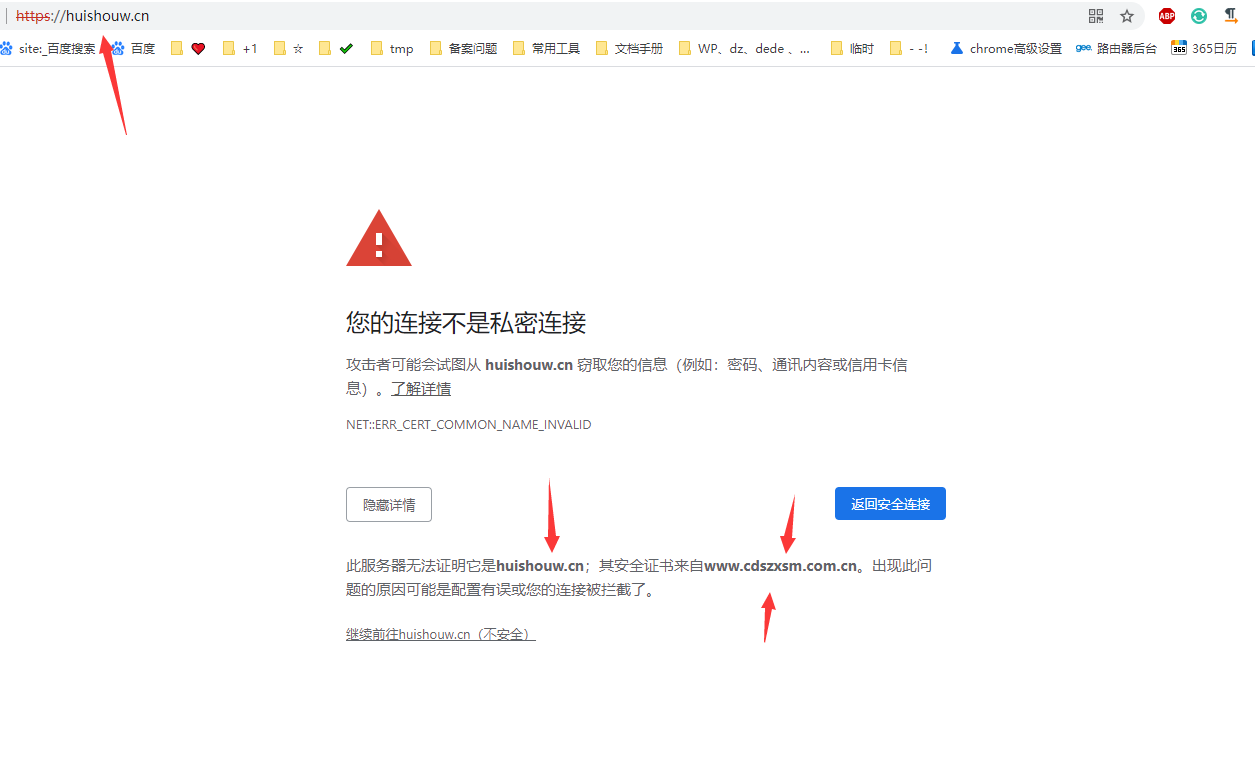Click the QR code generator icon

(1096, 15)
